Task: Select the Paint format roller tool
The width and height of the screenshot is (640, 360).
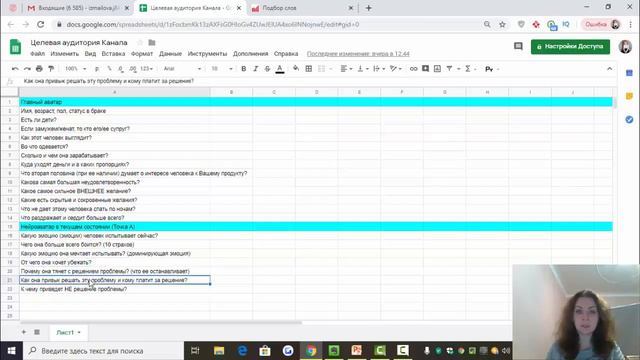Action: coord(51,69)
